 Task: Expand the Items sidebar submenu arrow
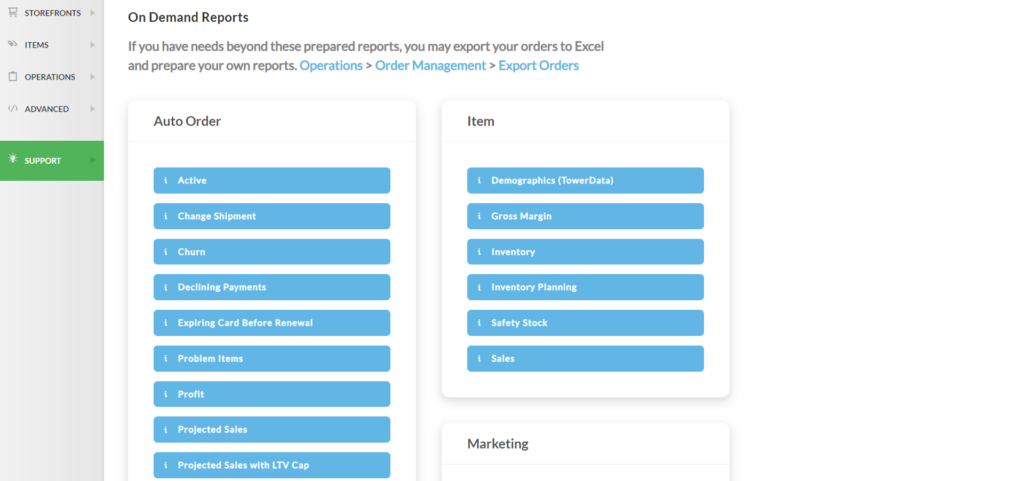coord(93,45)
